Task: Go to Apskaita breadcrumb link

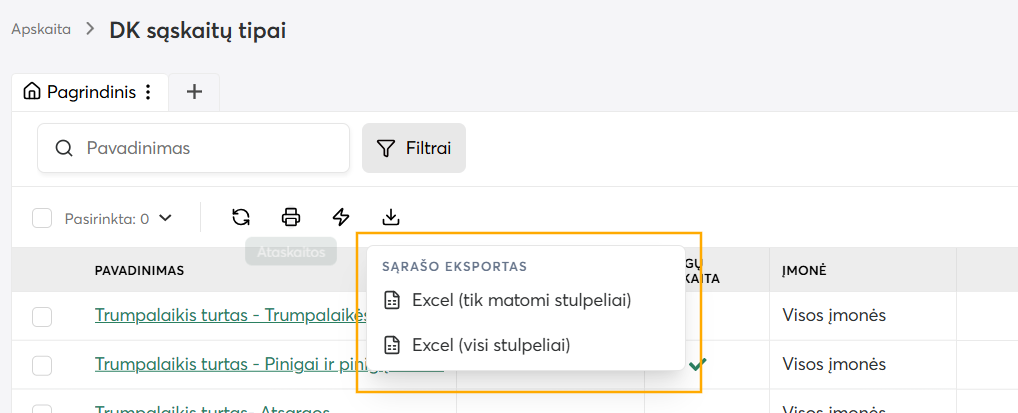Action: pyautogui.click(x=41, y=29)
